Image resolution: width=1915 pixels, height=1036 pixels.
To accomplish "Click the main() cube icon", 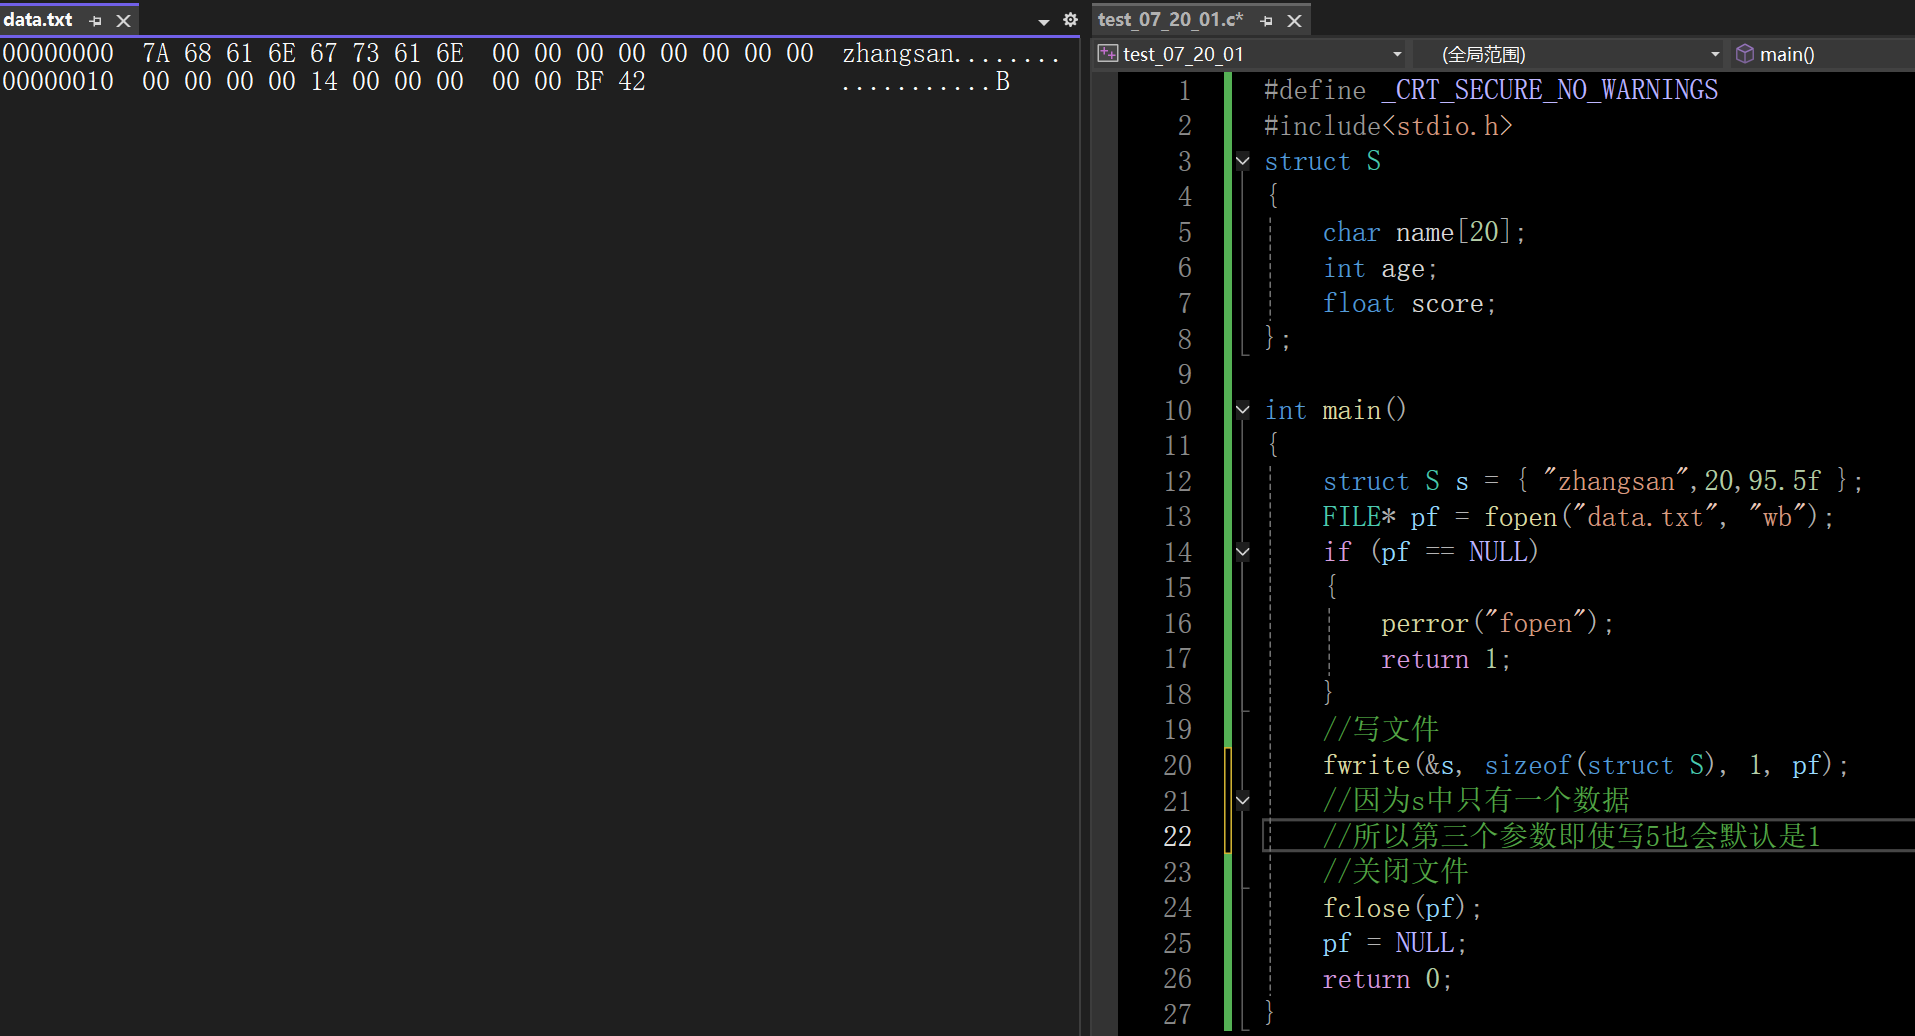I will (x=1745, y=54).
